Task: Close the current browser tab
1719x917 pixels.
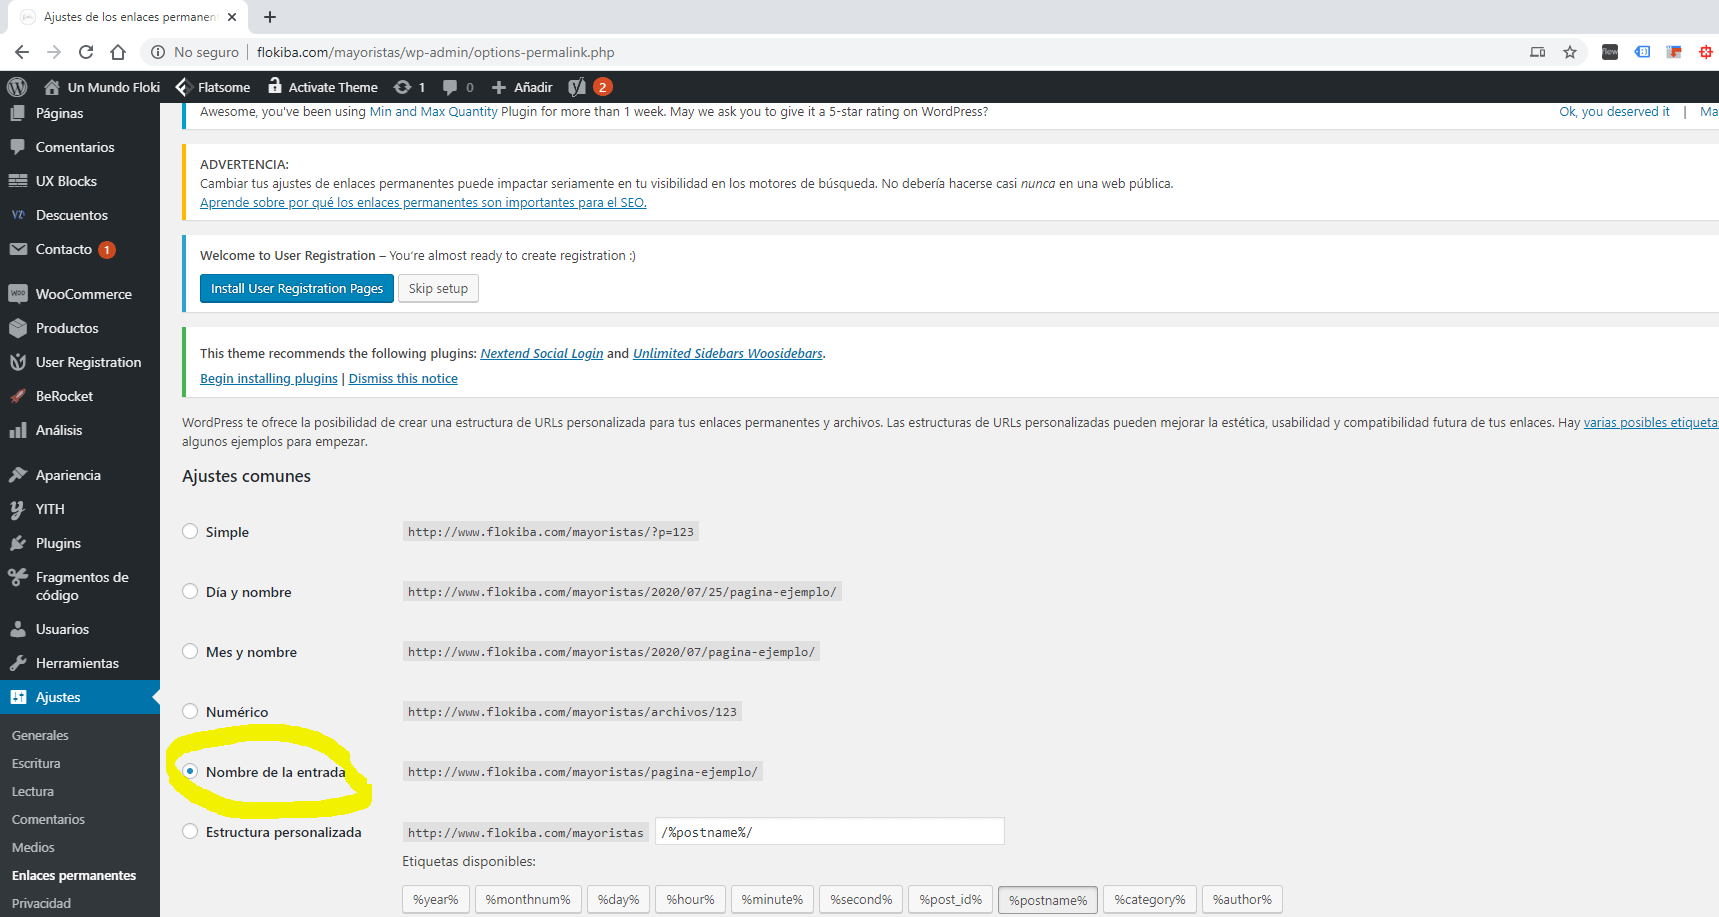Action: tap(232, 17)
